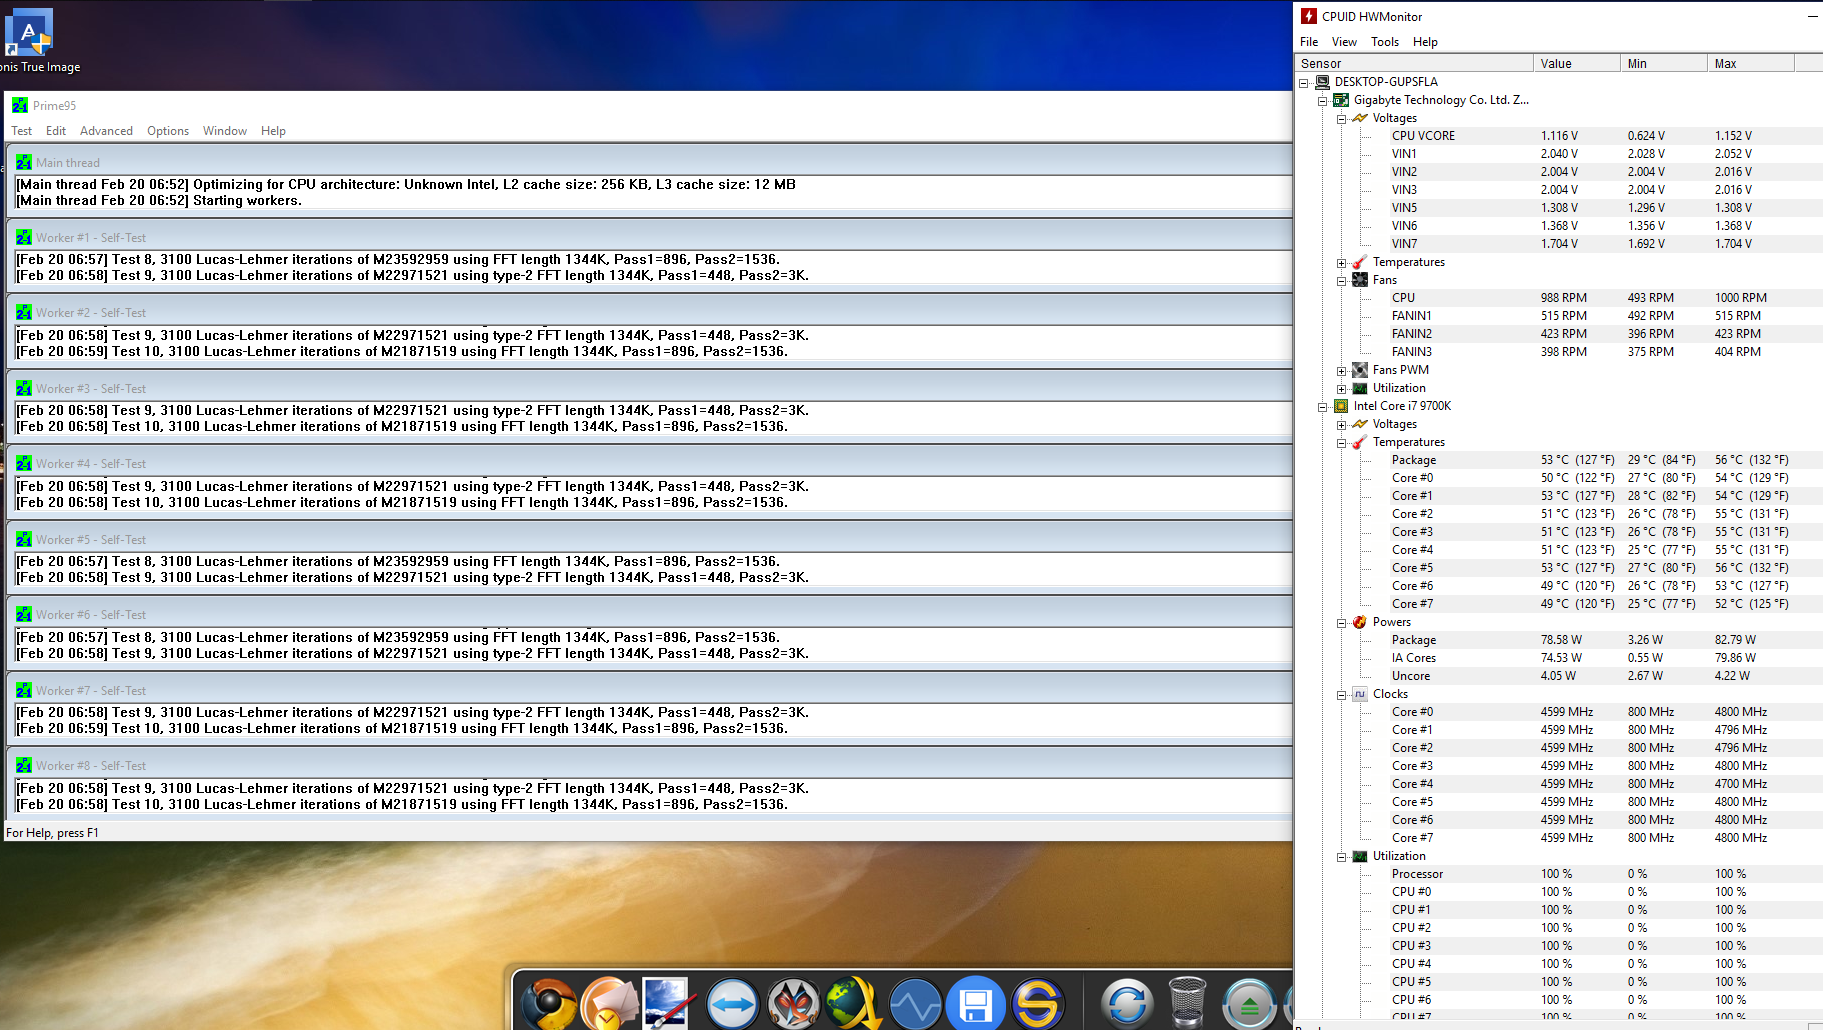Open the picture-with-paintbrush dock icon
Screen dimensions: 1823x1030
667,1003
